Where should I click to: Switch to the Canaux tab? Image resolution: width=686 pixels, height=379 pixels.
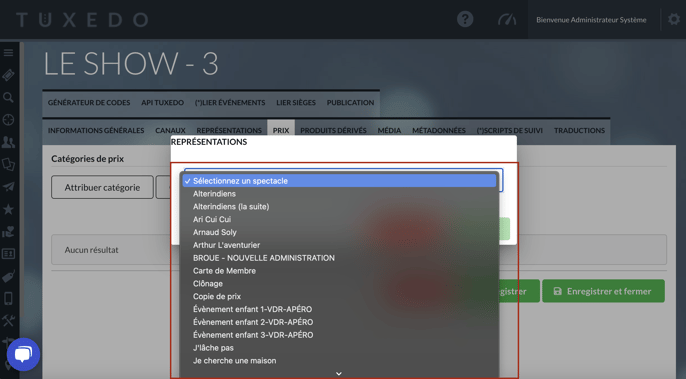click(x=170, y=130)
